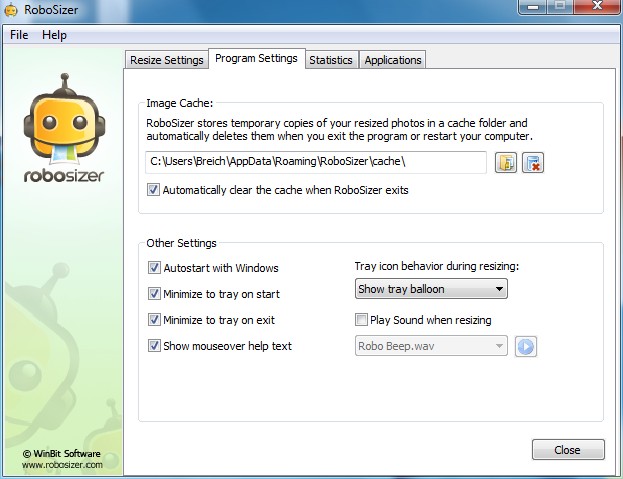Switch to the Statistics tab
The height and width of the screenshot is (479, 623).
click(x=331, y=60)
